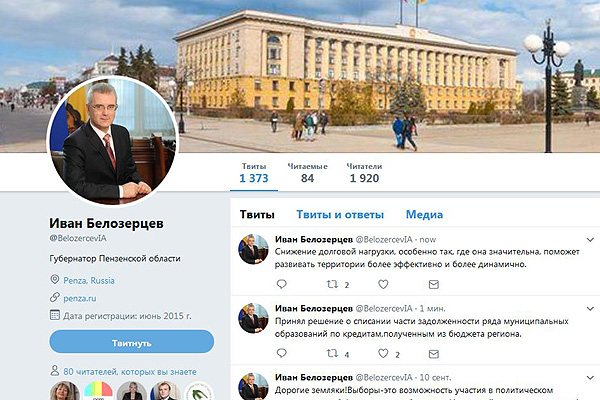
Task: Show the Читаемые list of 84
Action: coord(307,173)
